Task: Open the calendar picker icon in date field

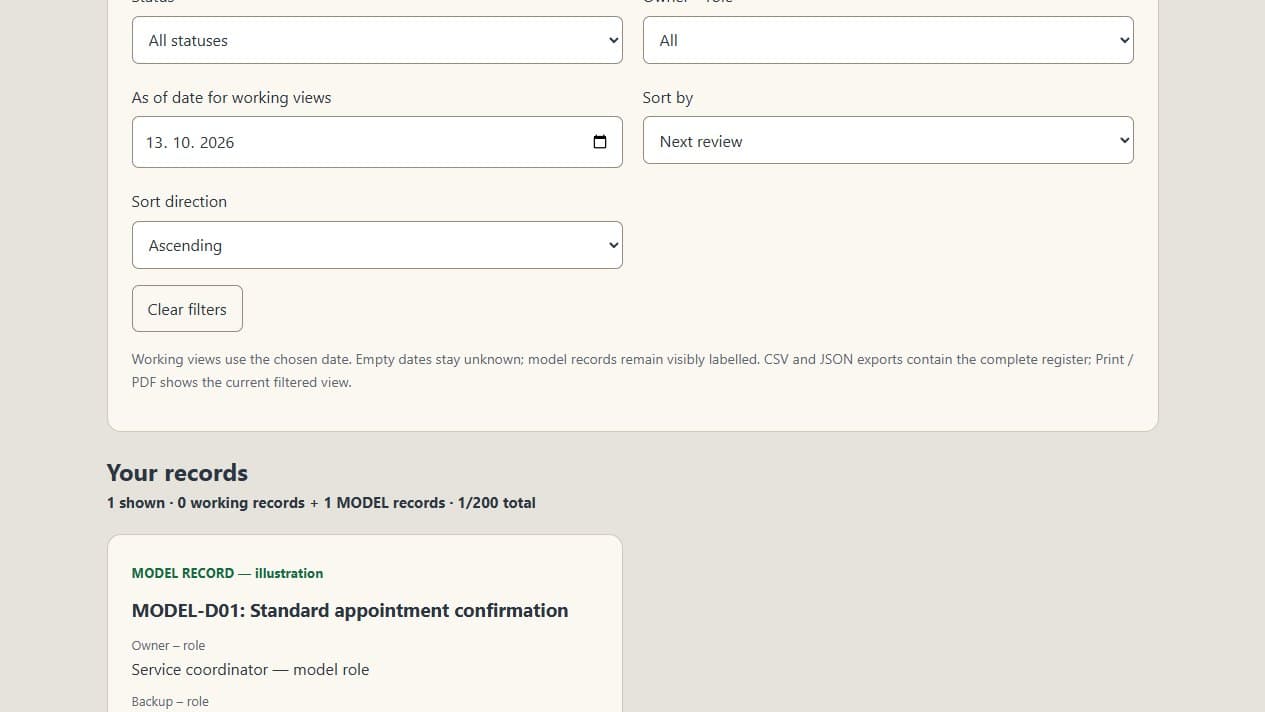Action: click(600, 142)
